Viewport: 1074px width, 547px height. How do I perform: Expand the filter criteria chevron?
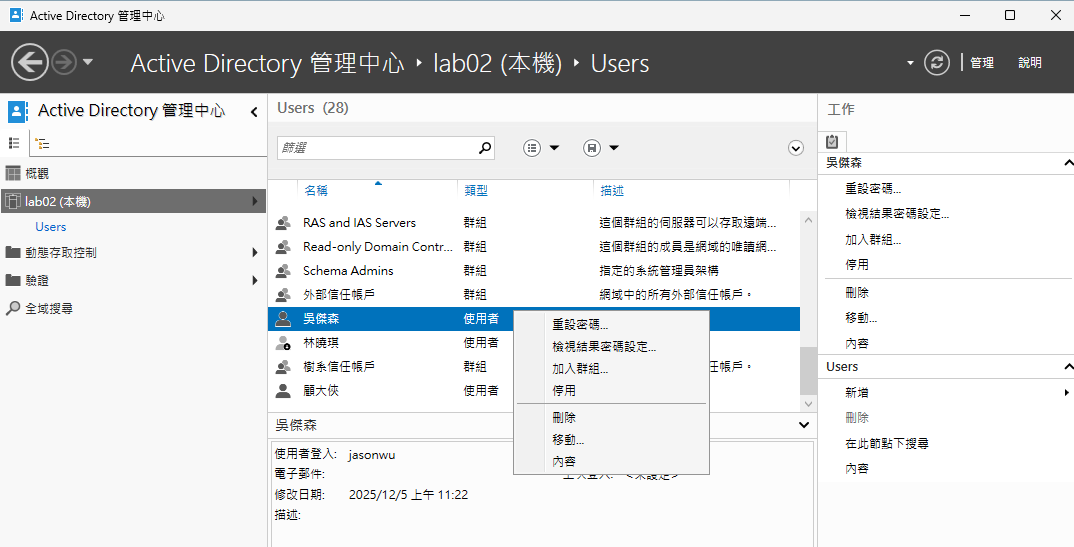click(795, 148)
